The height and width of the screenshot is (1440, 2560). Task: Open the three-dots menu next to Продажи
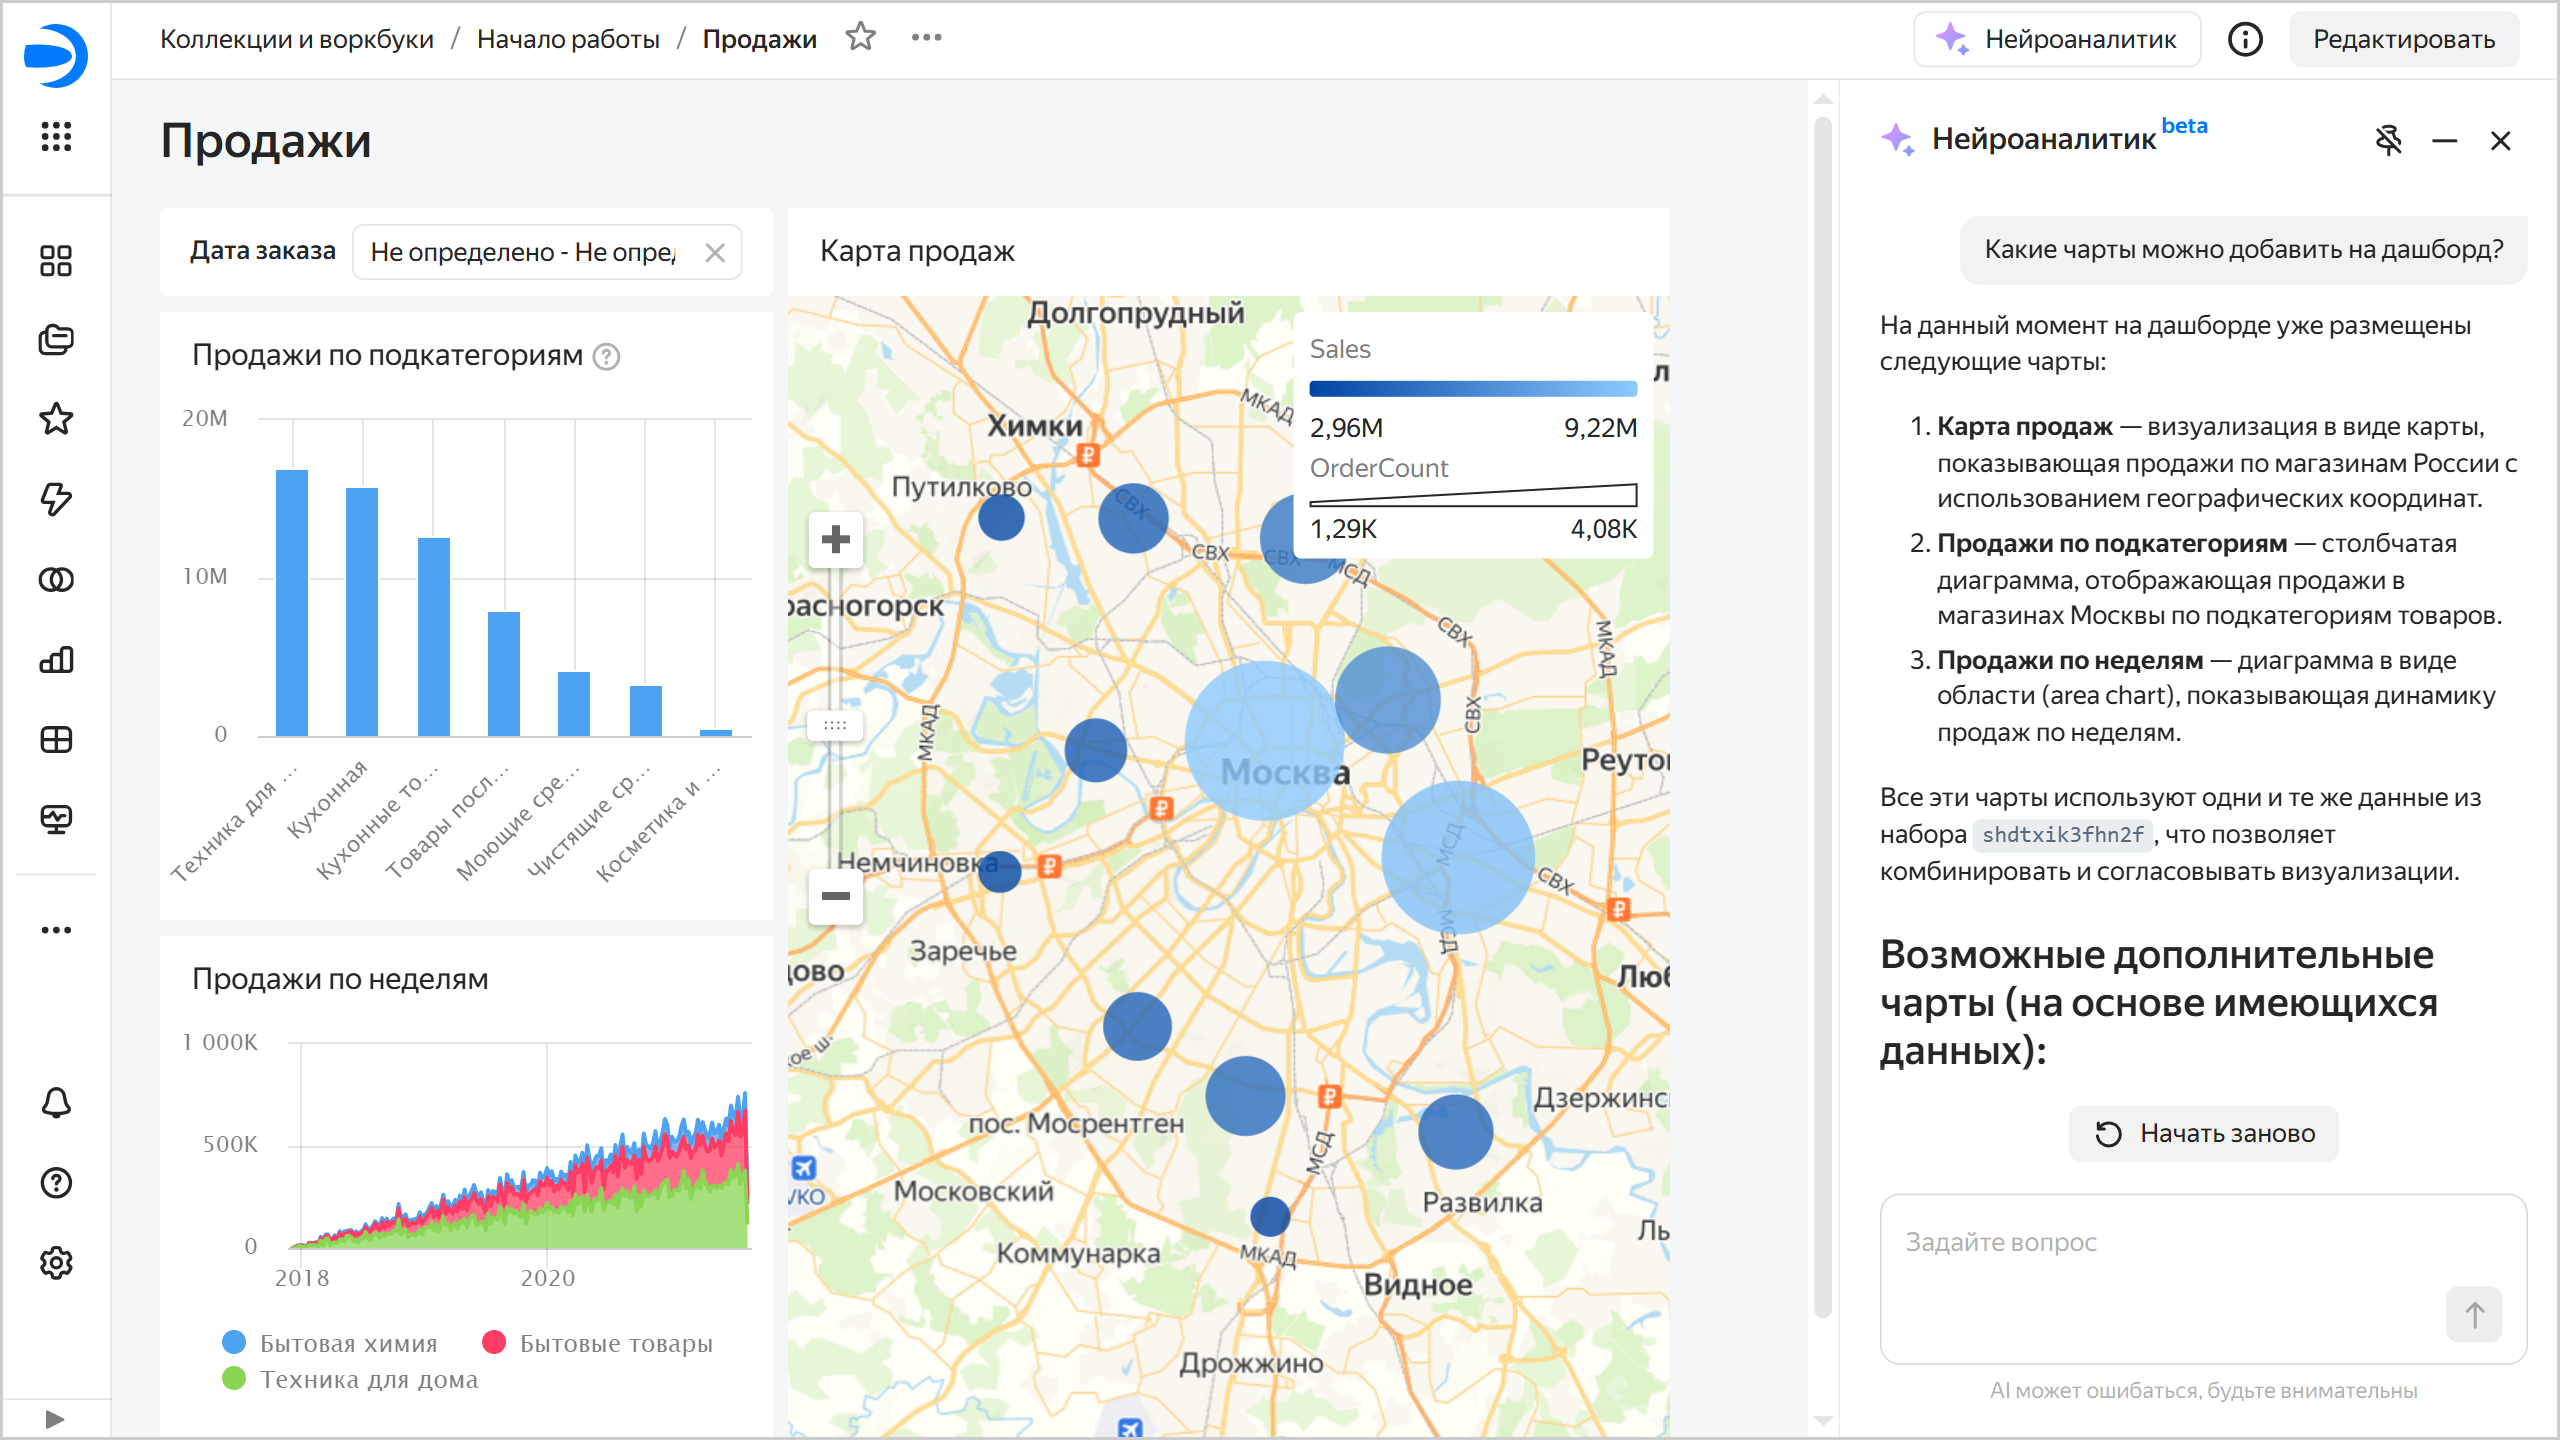pos(926,38)
